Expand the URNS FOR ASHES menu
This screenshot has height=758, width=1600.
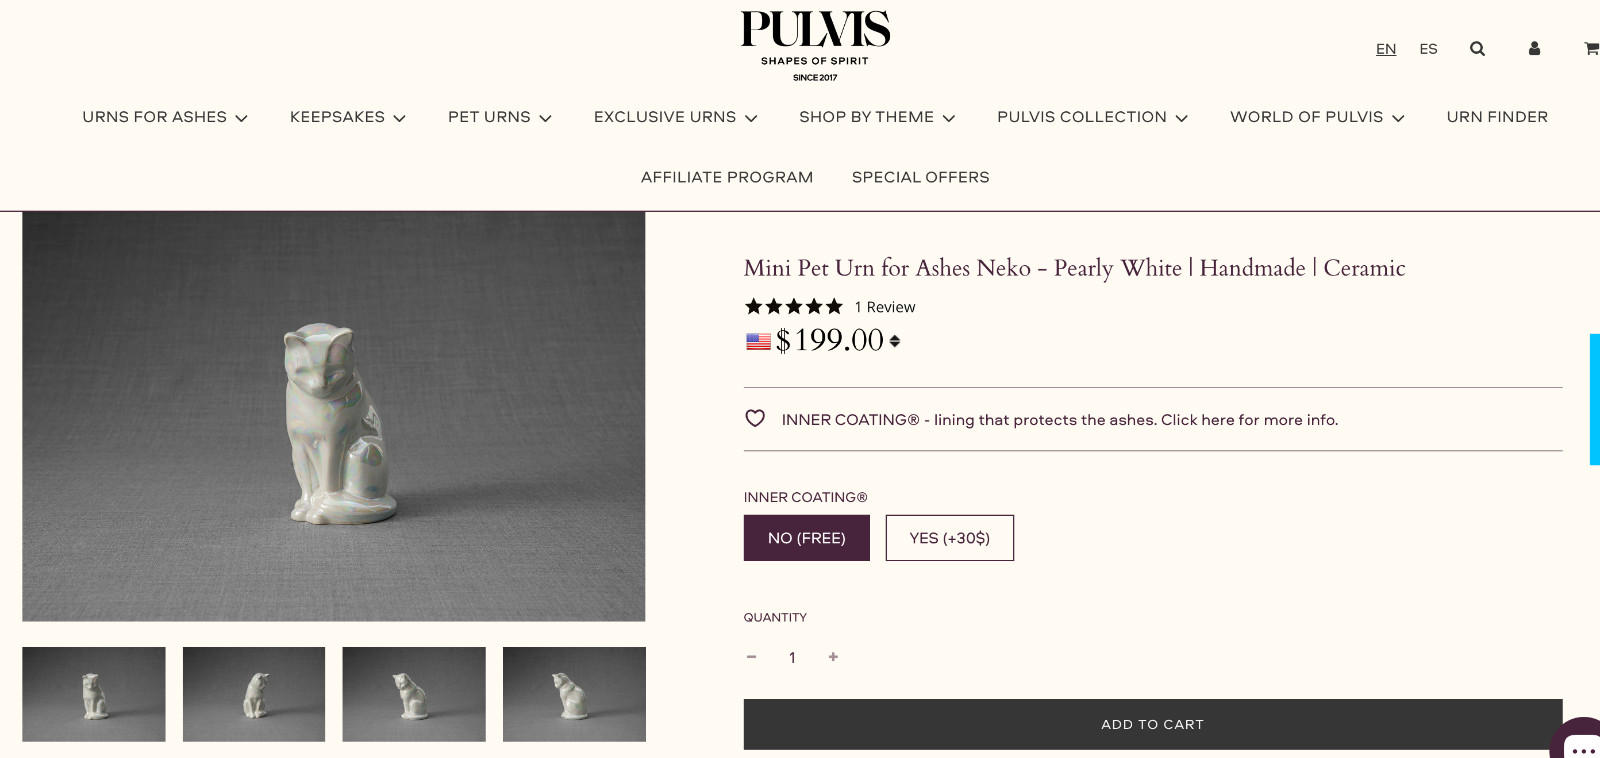pos(165,117)
